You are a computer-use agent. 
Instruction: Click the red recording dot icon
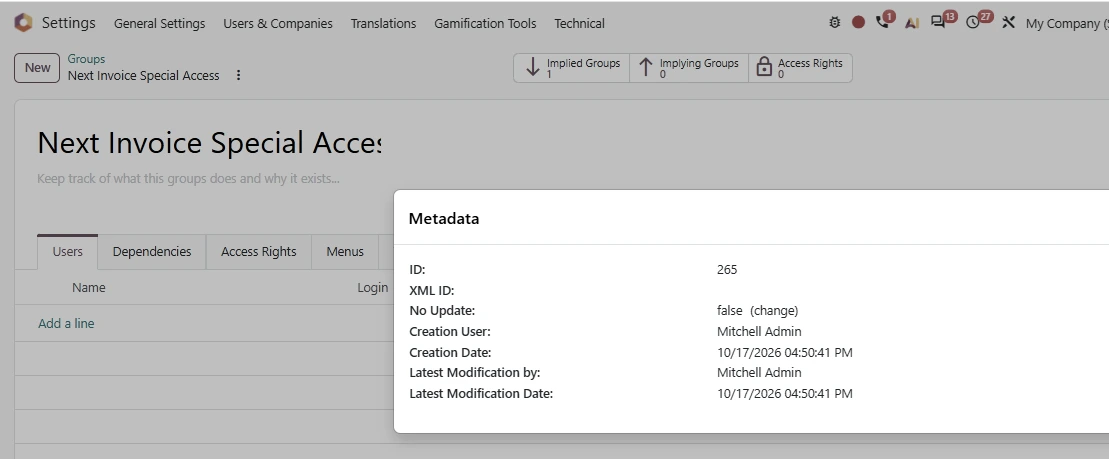point(859,23)
